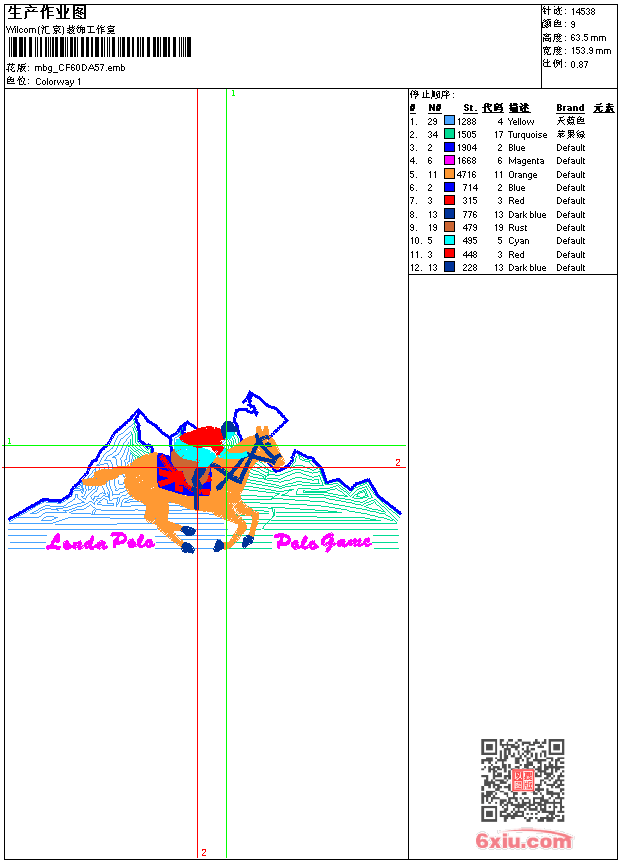
Task: Select the Red swatch with 315 stitches
Action: click(x=449, y=200)
